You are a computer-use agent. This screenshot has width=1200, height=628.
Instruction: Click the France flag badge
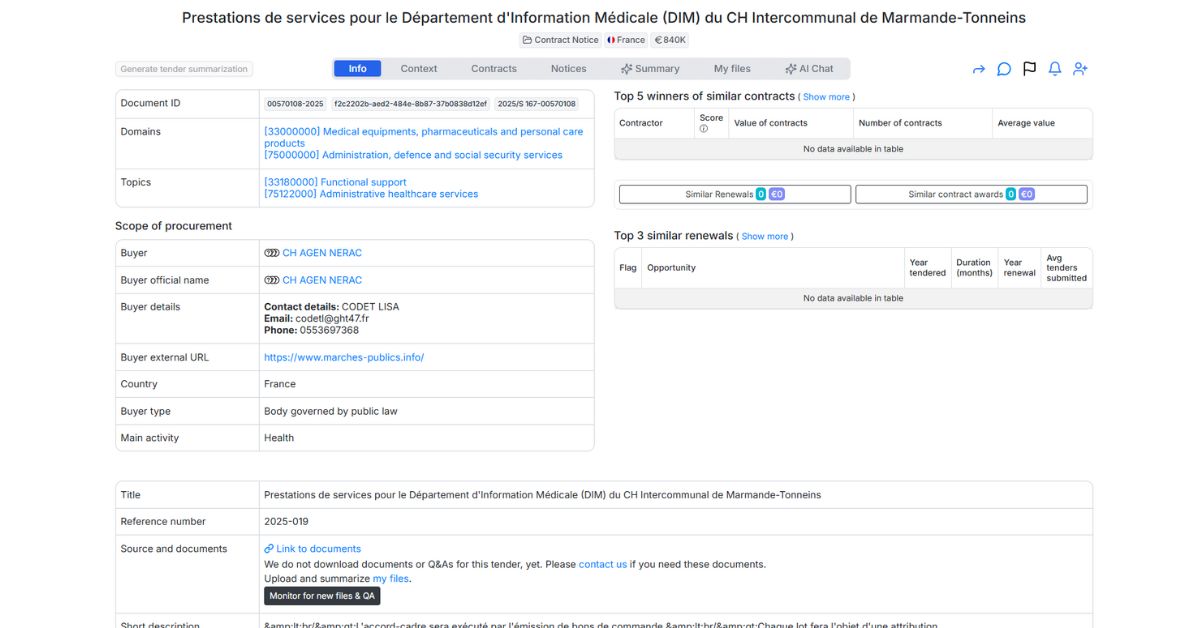tap(626, 40)
